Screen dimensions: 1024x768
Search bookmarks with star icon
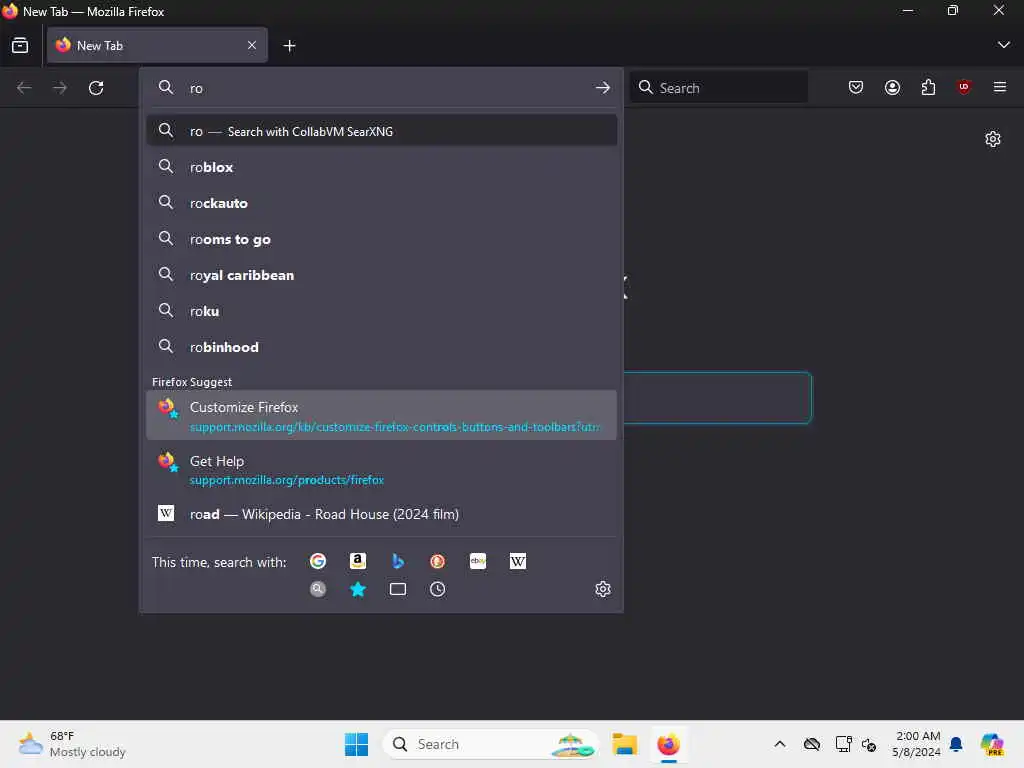click(358, 589)
